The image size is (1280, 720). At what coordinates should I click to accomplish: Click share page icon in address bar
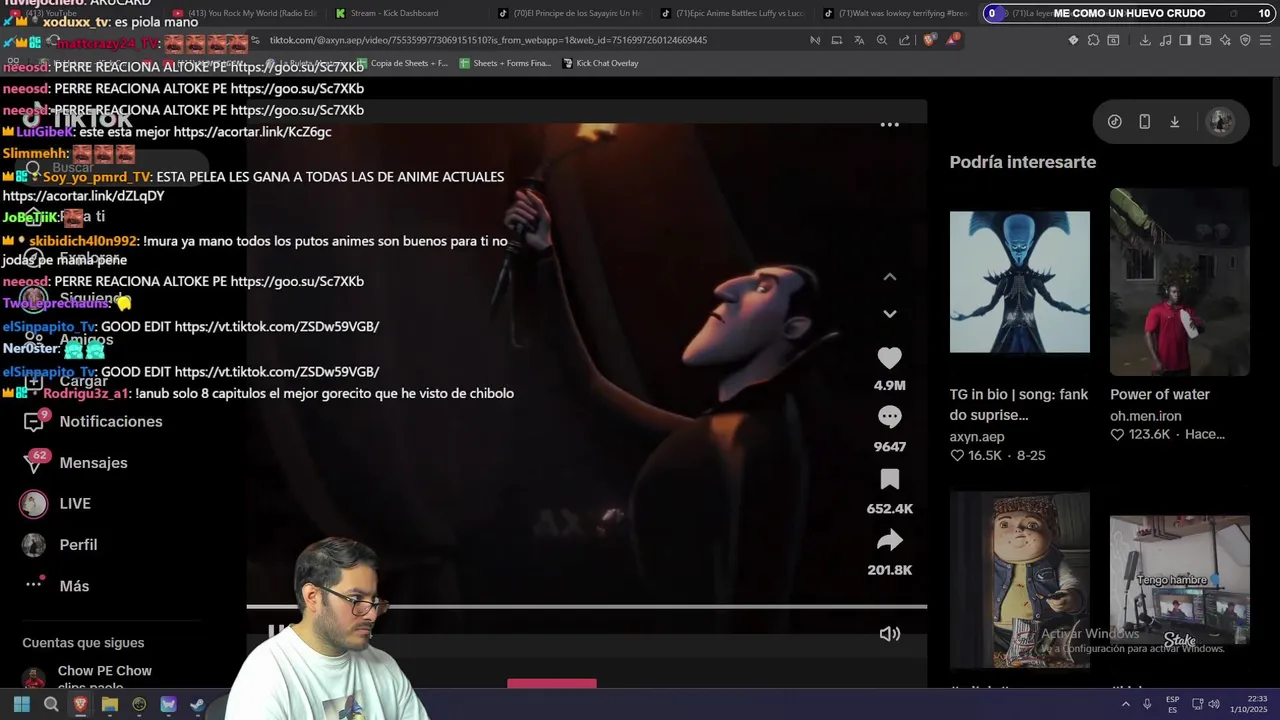click(904, 40)
